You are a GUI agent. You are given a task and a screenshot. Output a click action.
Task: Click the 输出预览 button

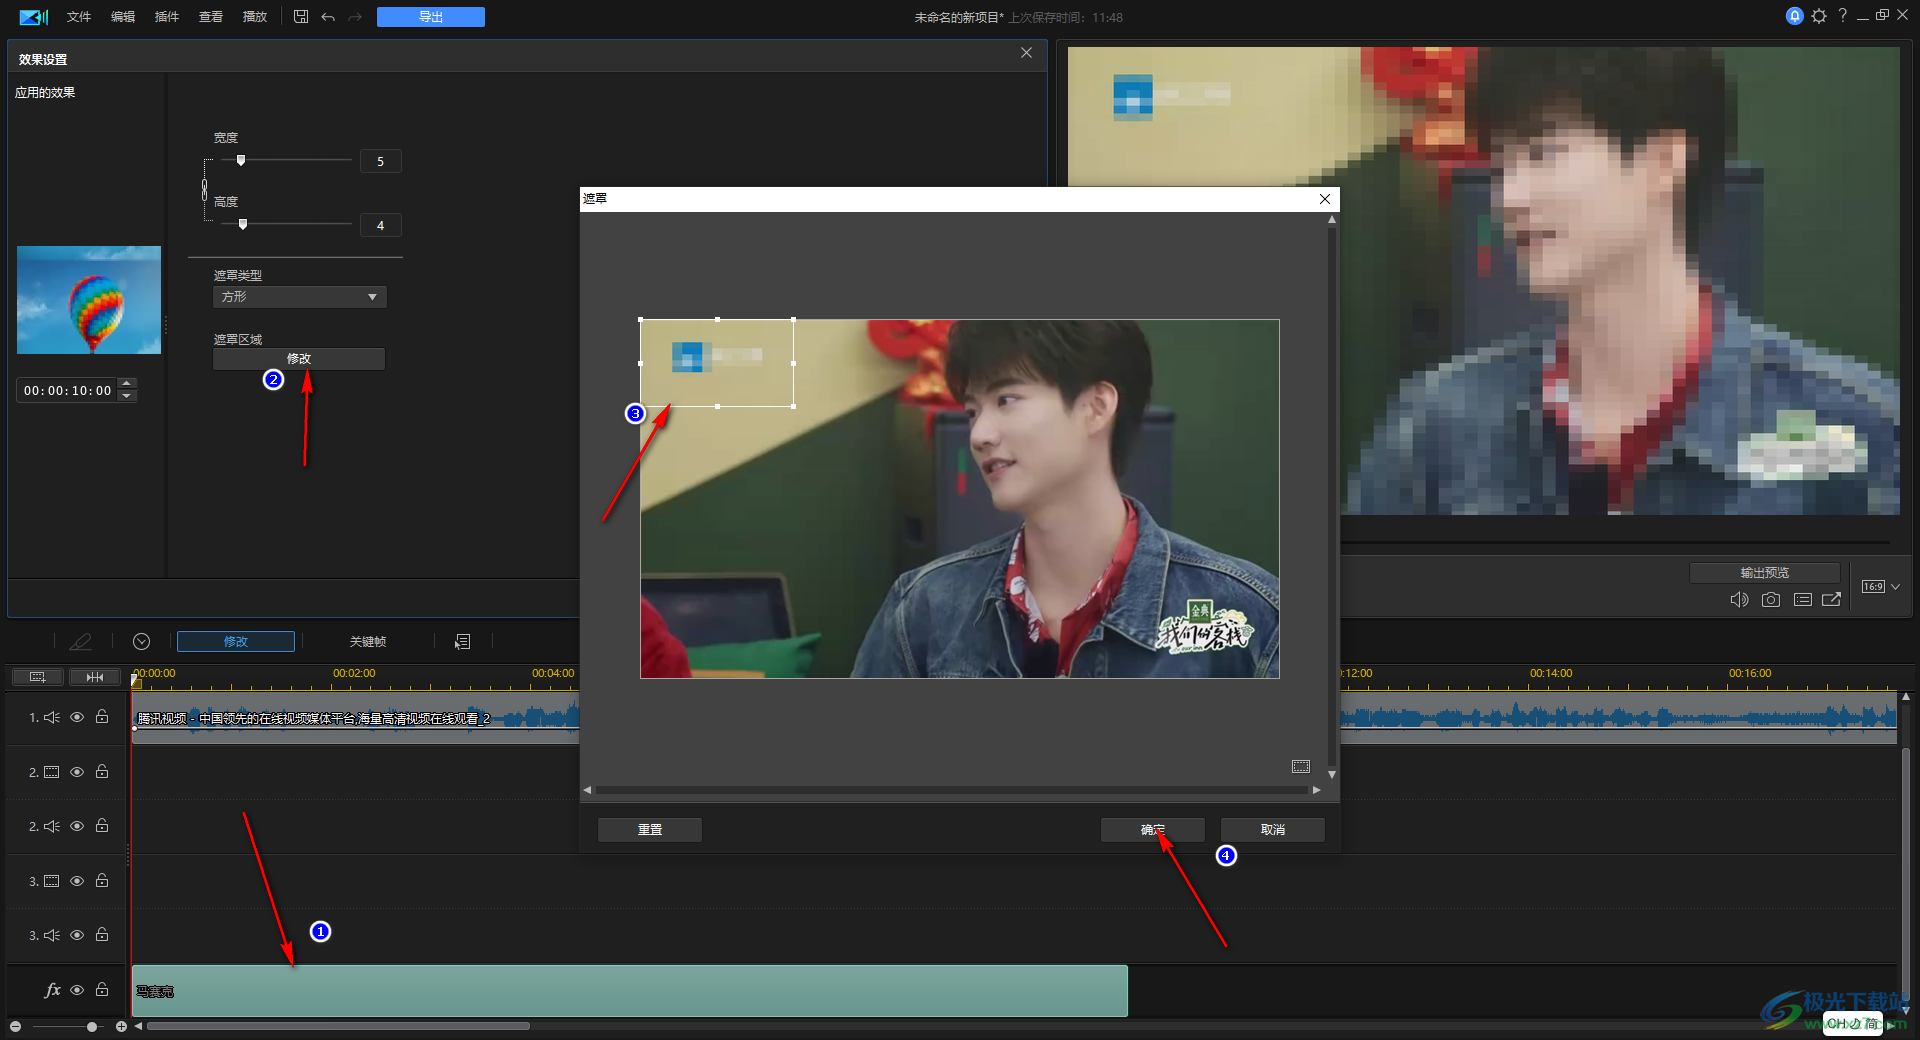pos(1765,573)
